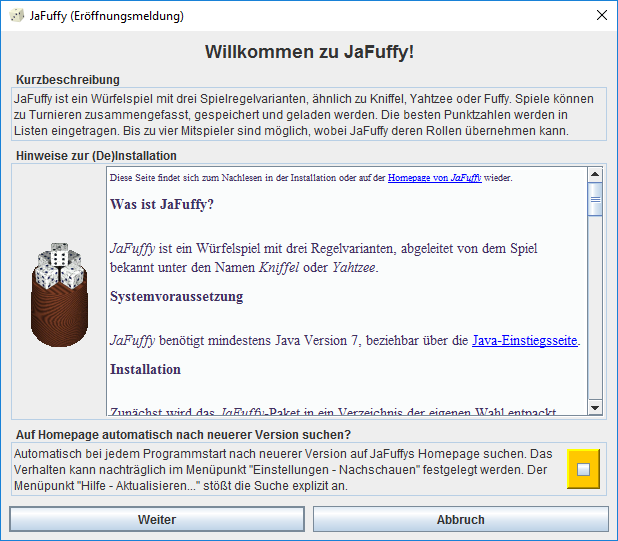Close the JaFuffy welcome window

(601, 16)
